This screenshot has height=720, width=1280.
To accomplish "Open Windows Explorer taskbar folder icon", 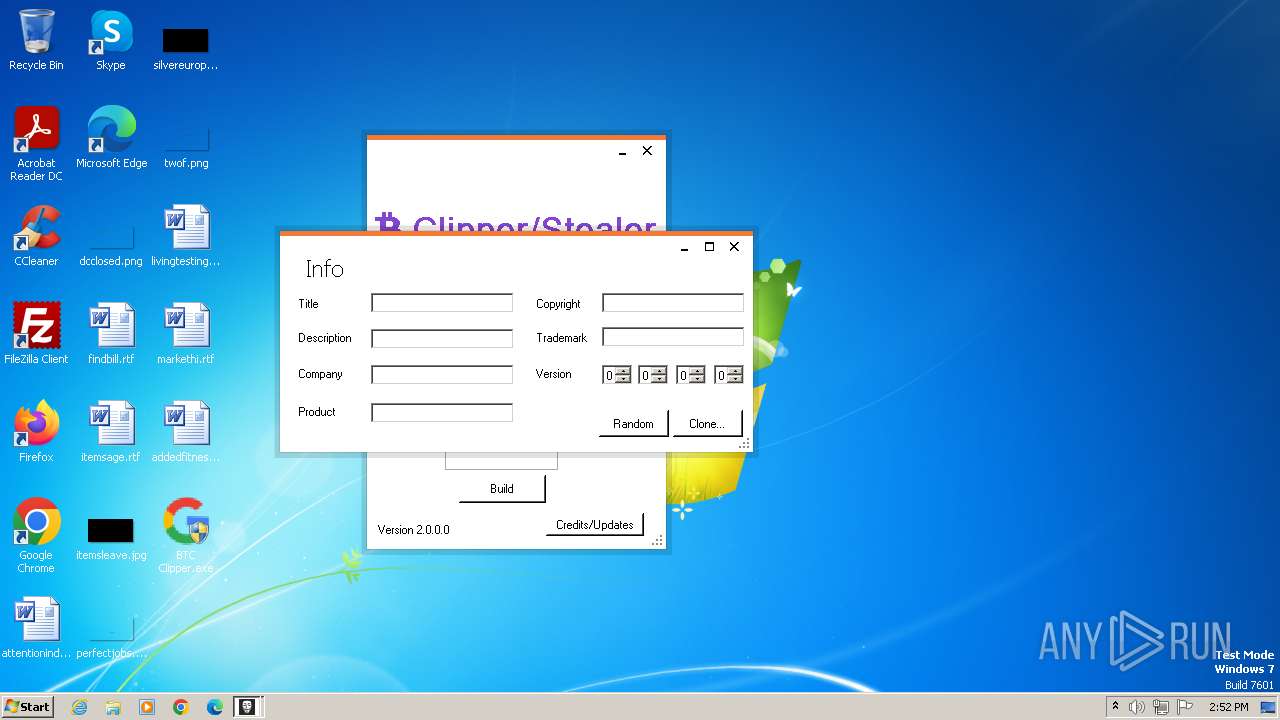I will [113, 707].
